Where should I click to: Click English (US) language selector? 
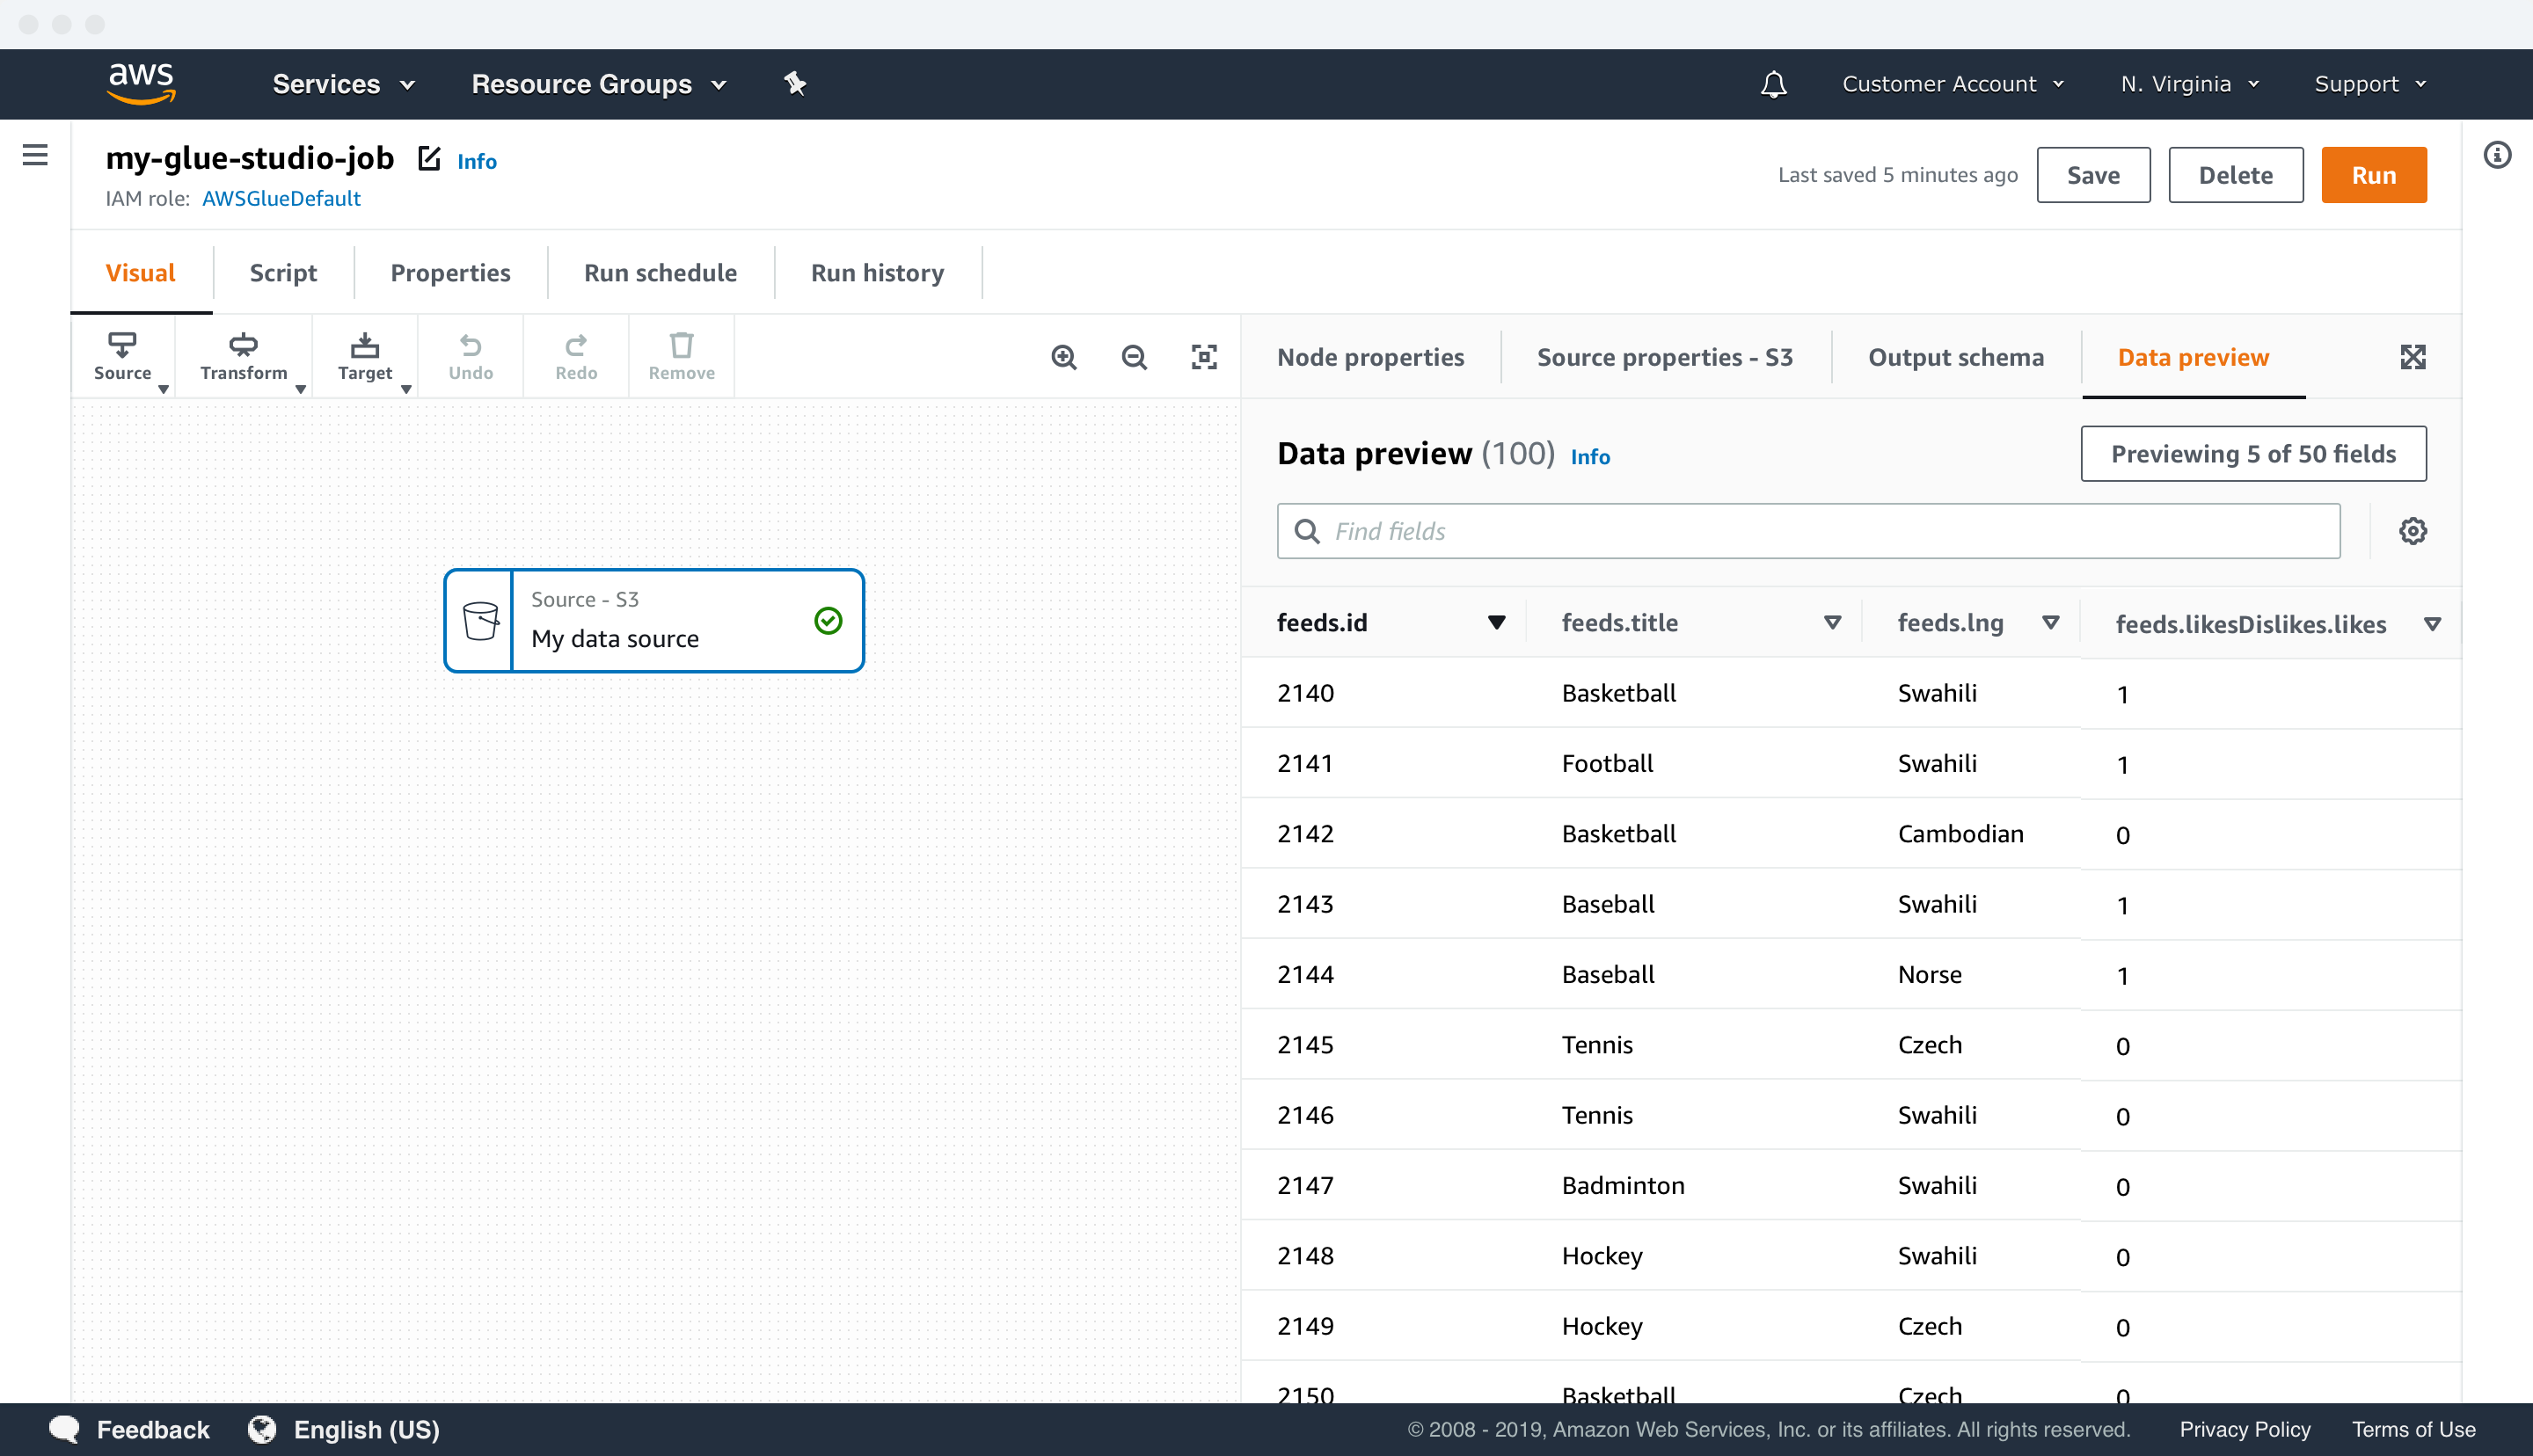click(366, 1430)
